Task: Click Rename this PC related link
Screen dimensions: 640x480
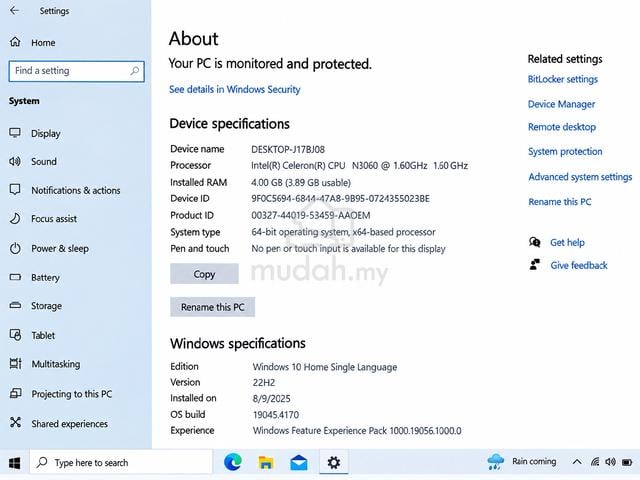Action: point(560,202)
